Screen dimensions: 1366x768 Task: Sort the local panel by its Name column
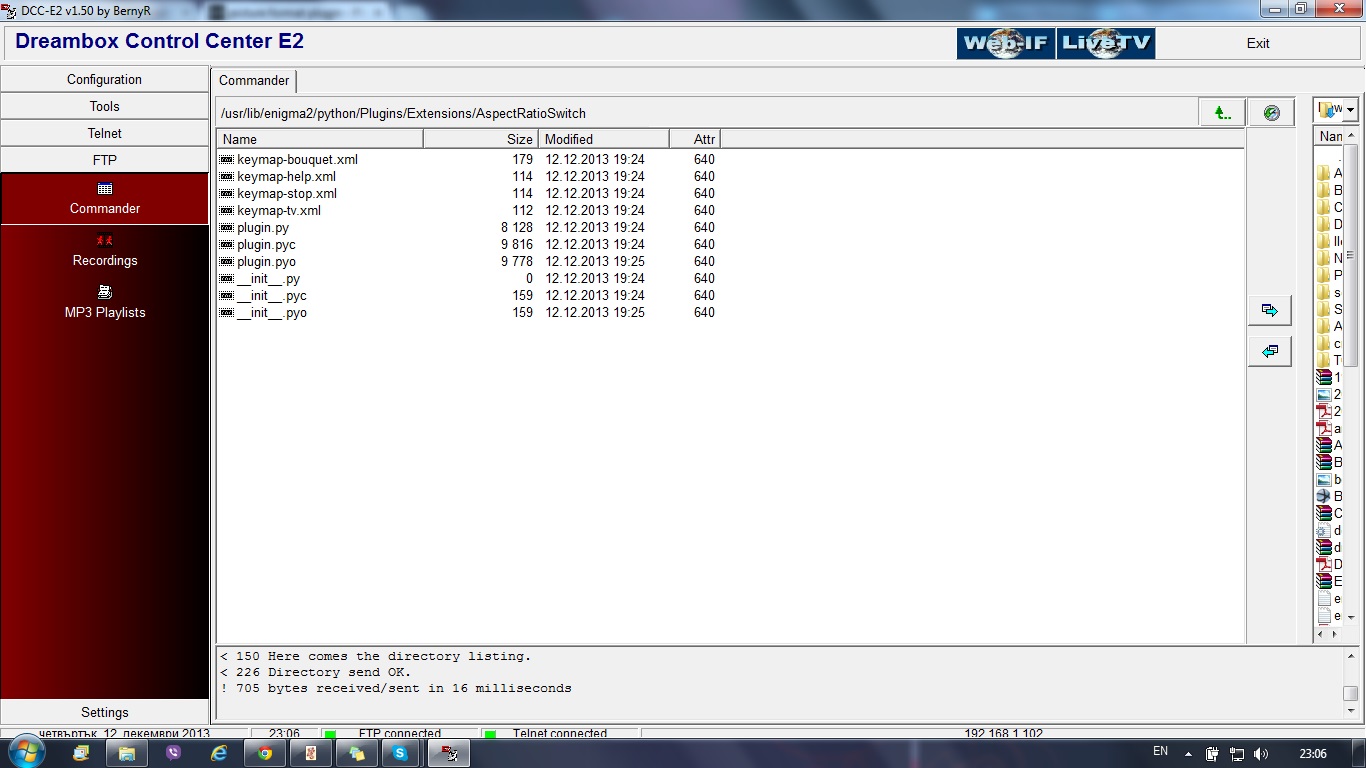point(1329,136)
